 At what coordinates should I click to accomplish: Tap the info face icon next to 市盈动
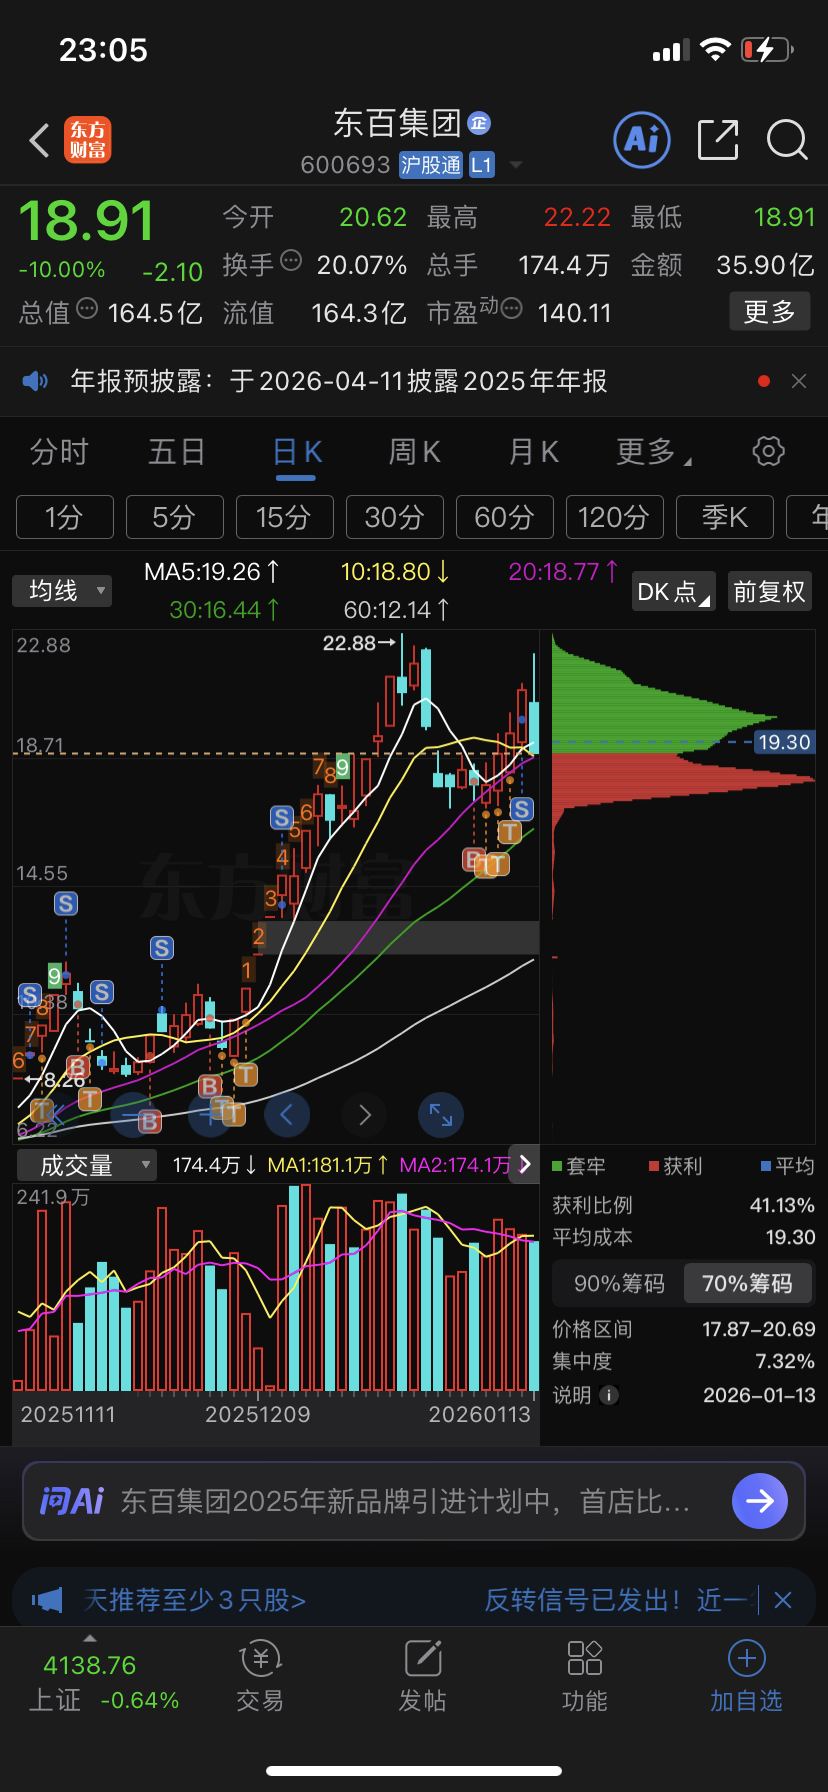511,308
